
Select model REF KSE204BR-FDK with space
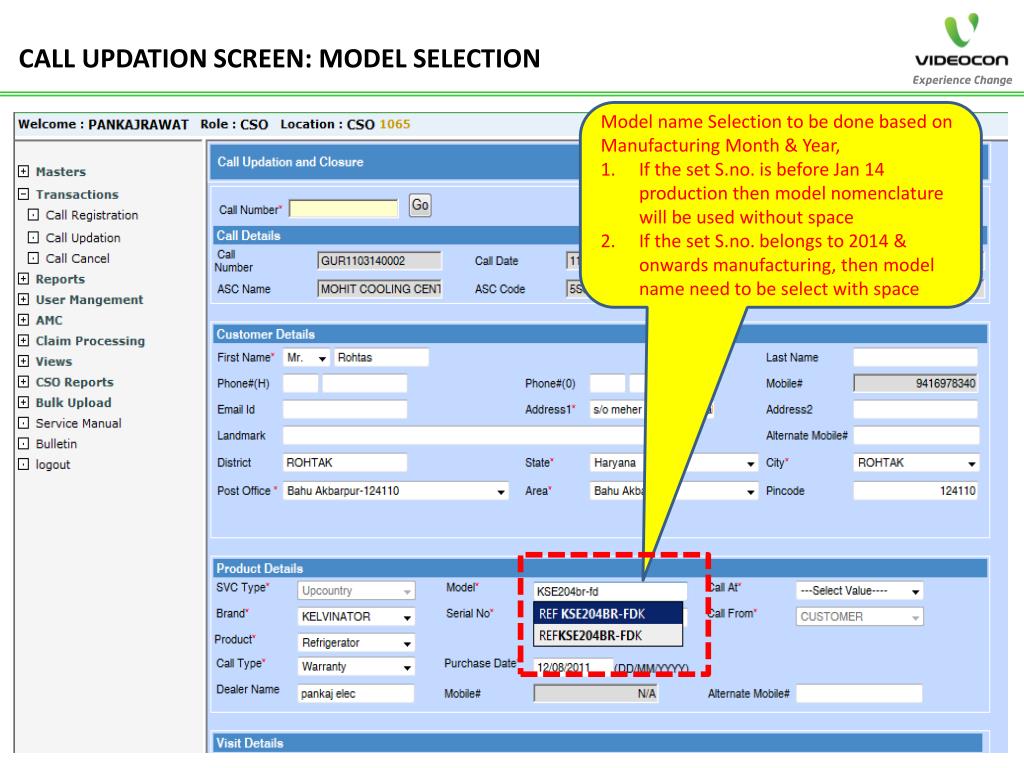coord(608,614)
